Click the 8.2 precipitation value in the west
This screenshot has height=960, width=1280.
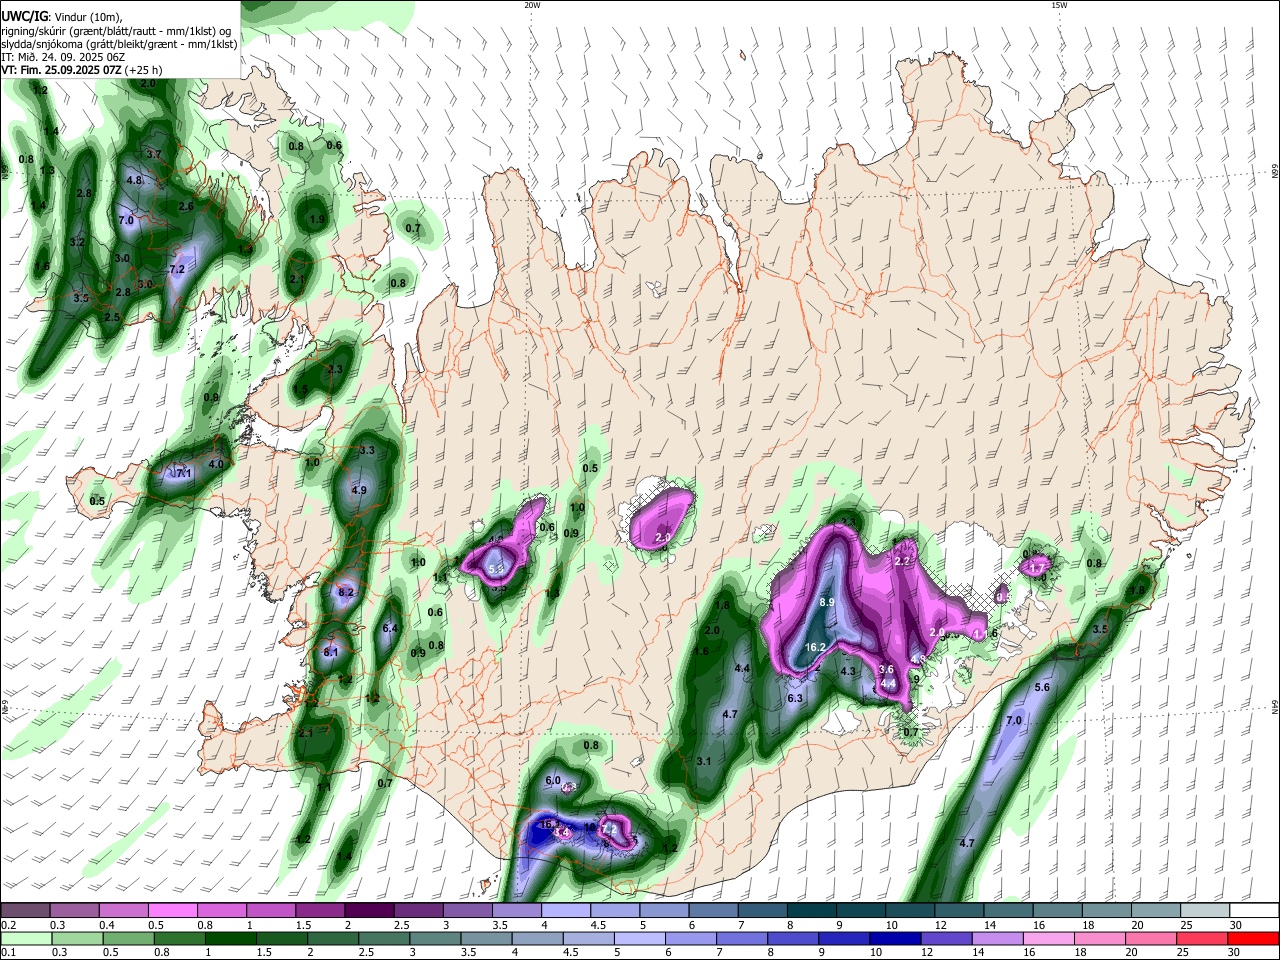tap(346, 593)
